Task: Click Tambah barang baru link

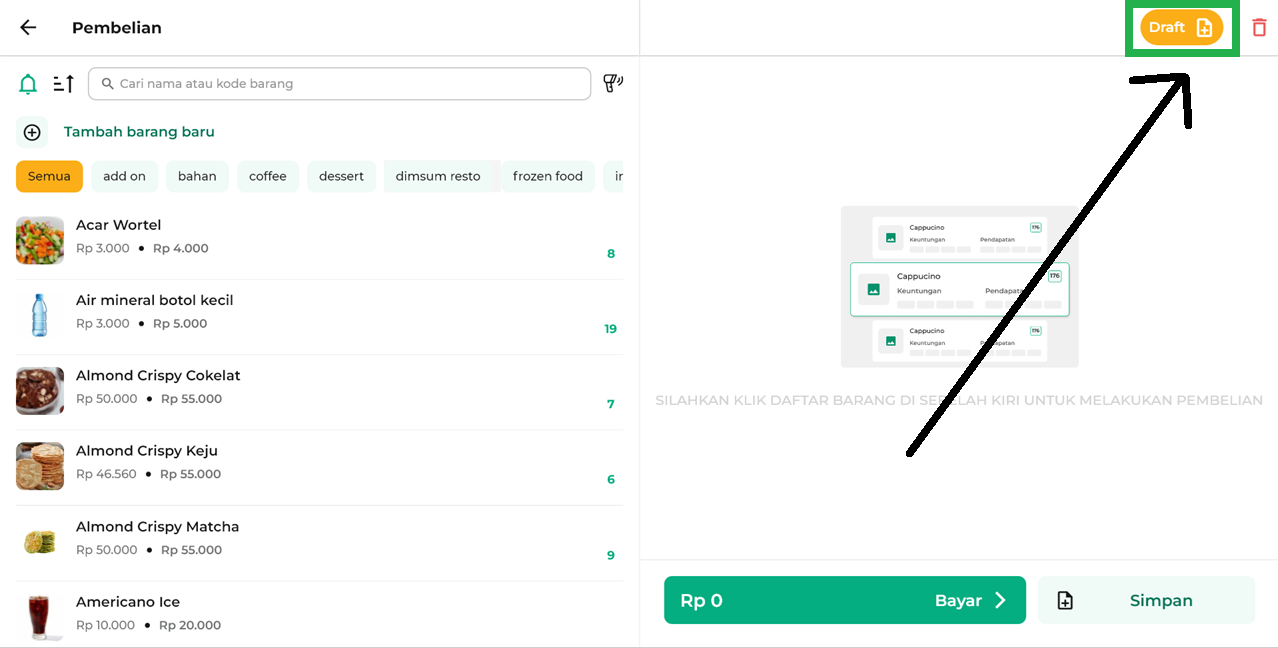Action: click(139, 132)
